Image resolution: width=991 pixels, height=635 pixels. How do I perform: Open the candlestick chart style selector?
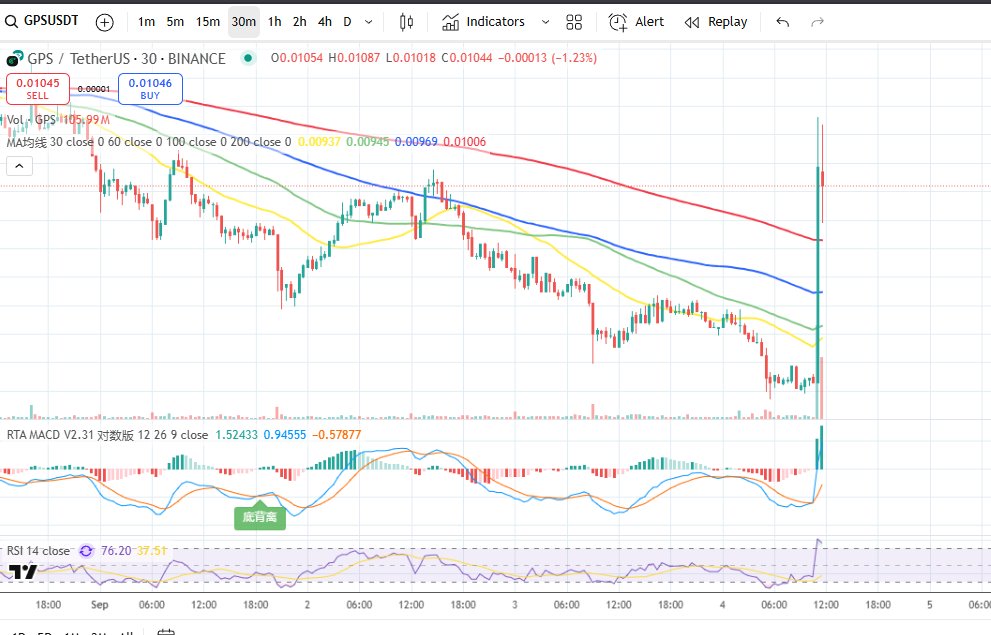406,22
